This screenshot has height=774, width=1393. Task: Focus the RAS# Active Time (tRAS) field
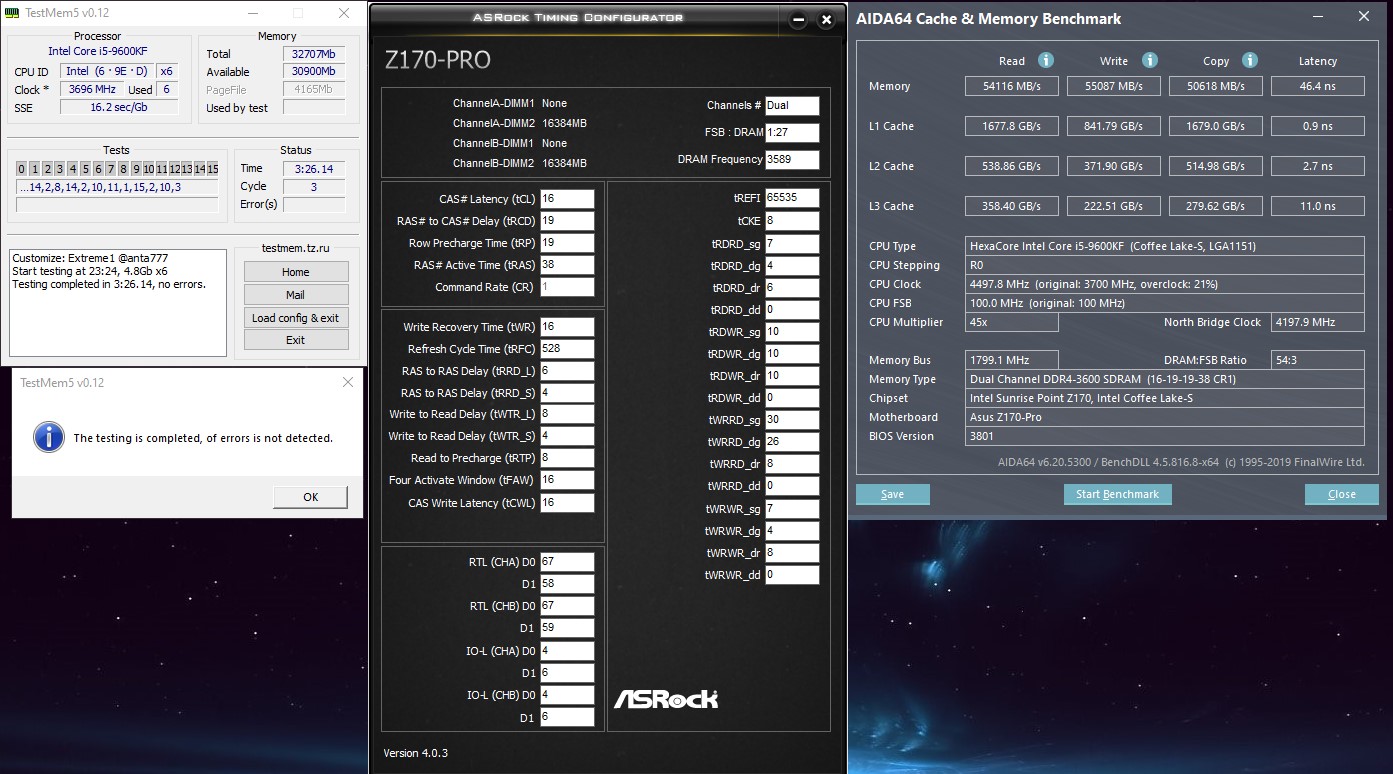coord(567,265)
